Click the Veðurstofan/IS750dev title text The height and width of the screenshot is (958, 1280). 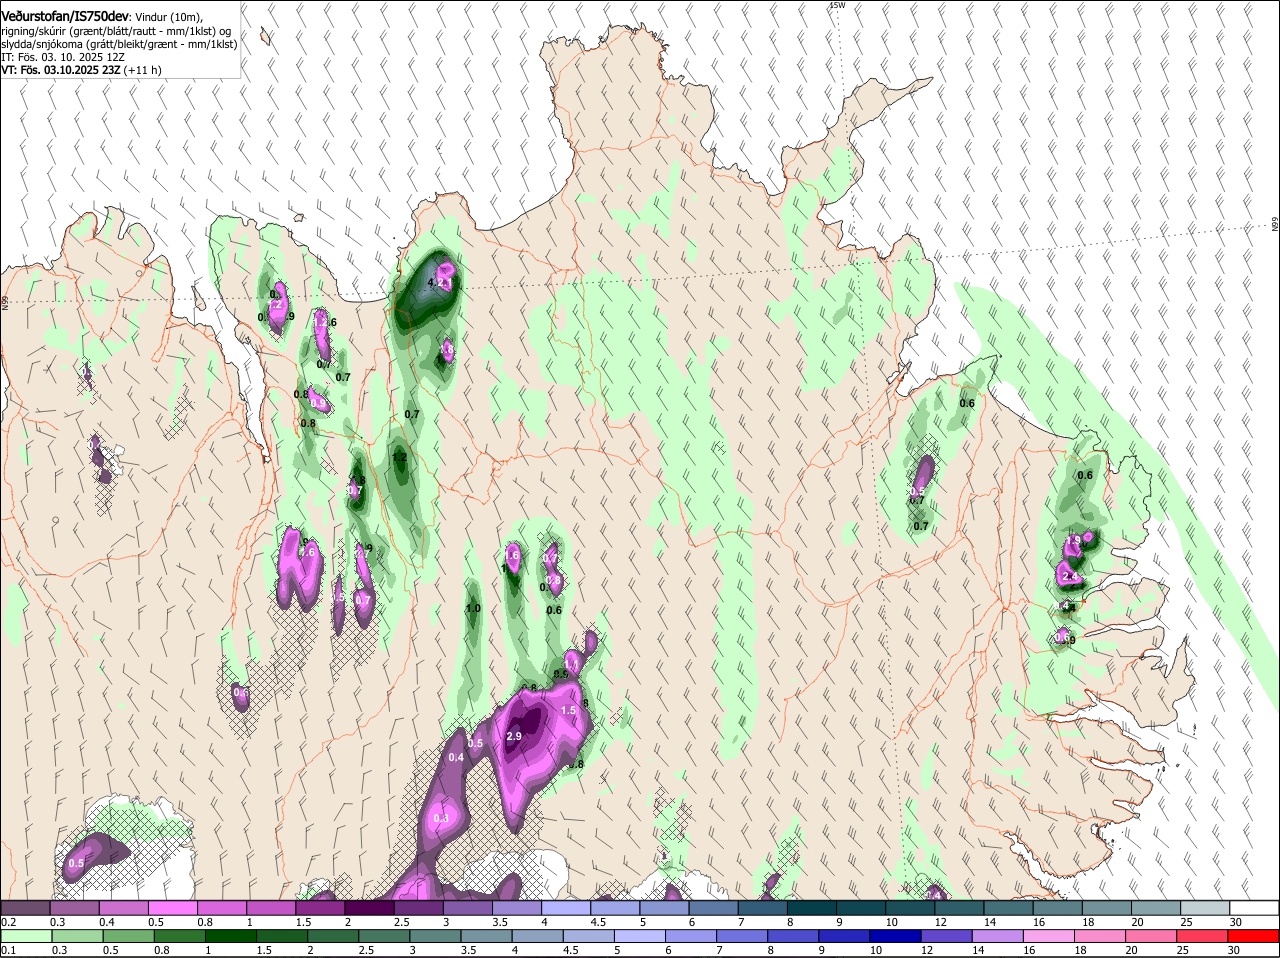pyautogui.click(x=66, y=17)
